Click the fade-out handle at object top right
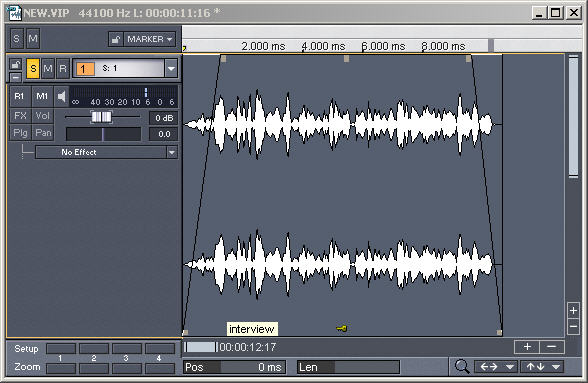This screenshot has height=383, width=588. click(468, 59)
